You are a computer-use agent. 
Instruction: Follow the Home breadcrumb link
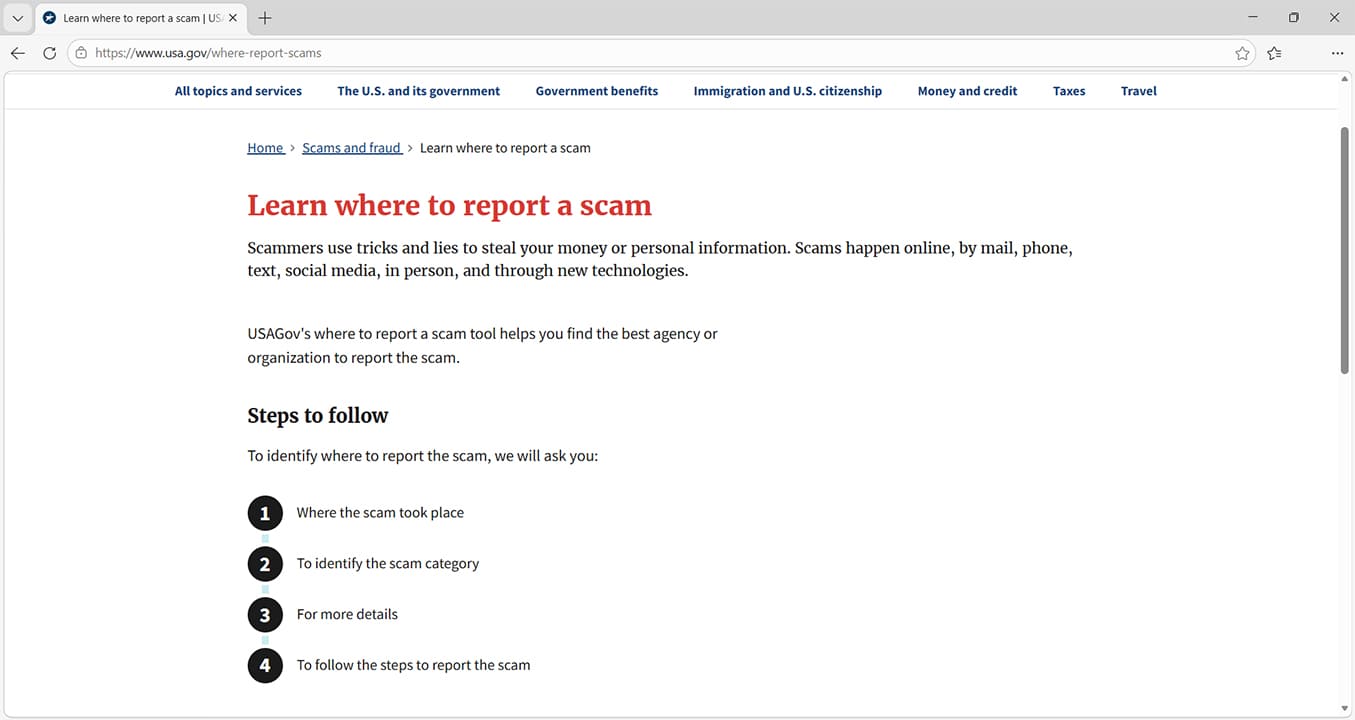(x=265, y=148)
